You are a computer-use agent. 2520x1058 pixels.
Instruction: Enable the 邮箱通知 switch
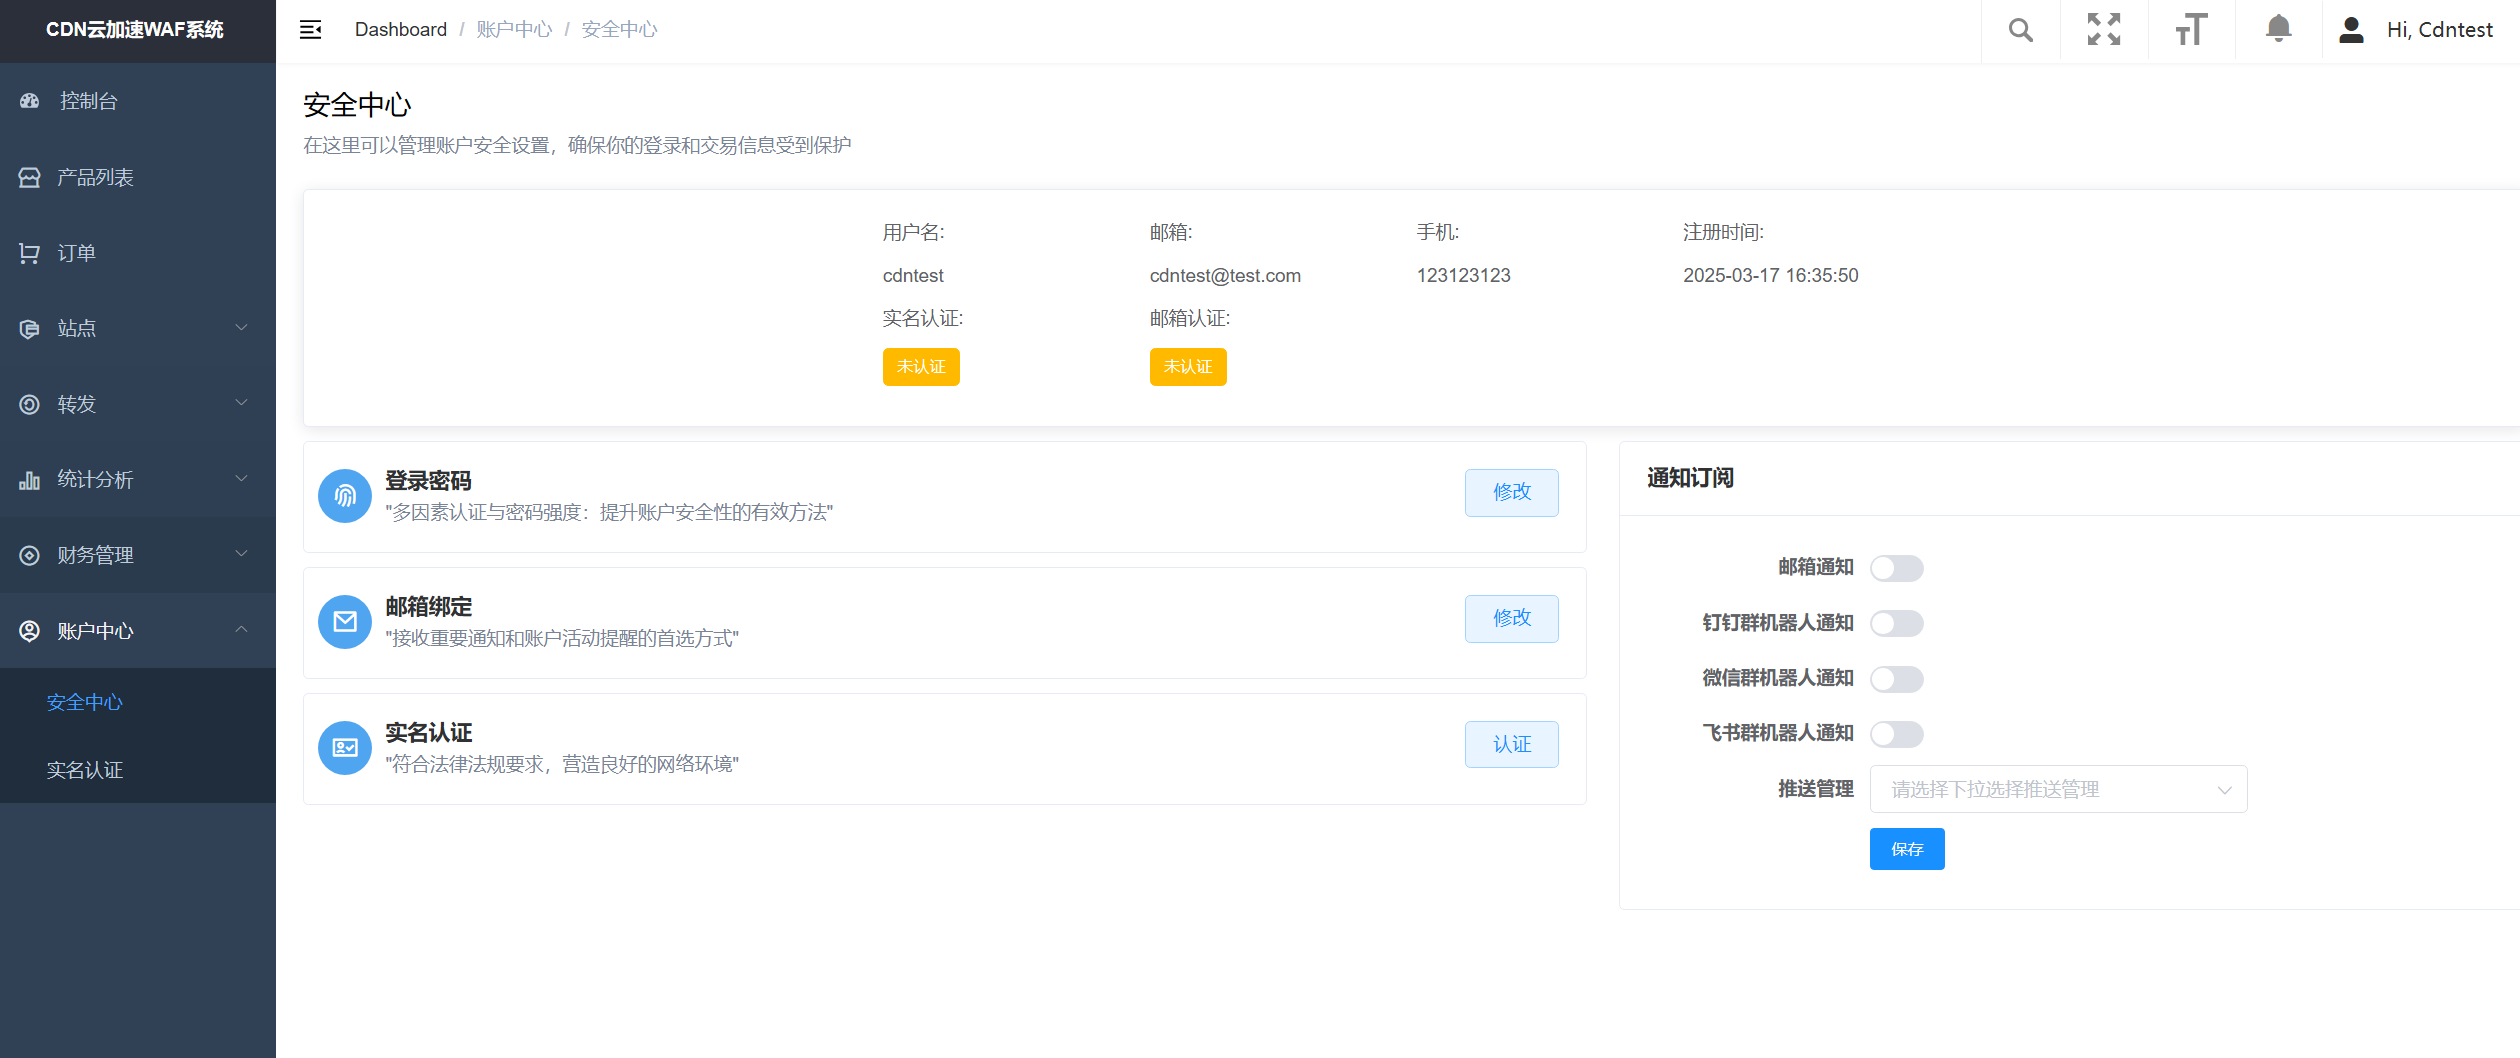point(1896,568)
